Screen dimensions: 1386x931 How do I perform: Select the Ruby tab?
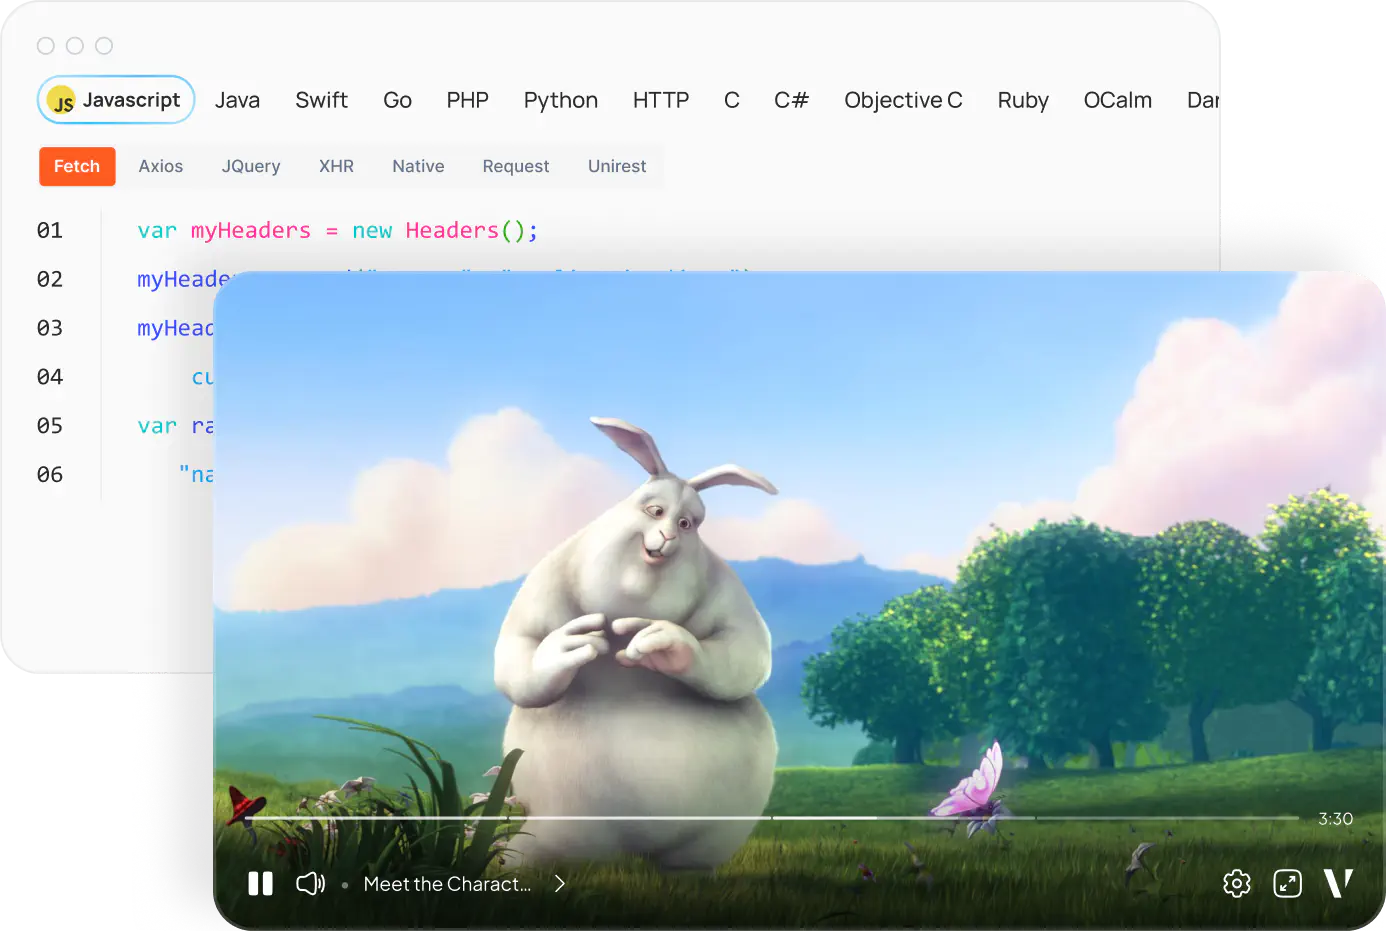(1023, 100)
